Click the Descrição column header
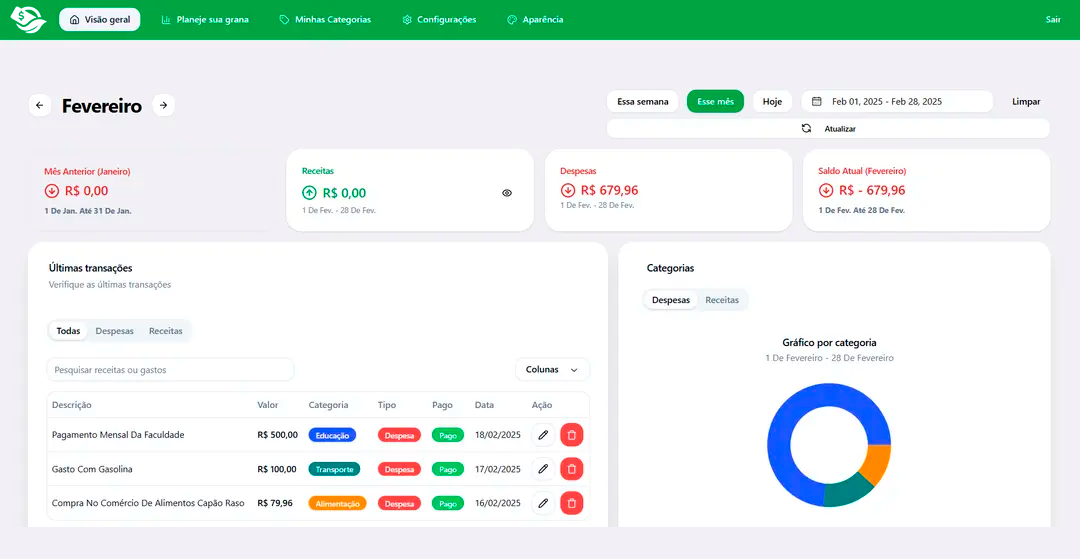1080x559 pixels. coord(72,405)
